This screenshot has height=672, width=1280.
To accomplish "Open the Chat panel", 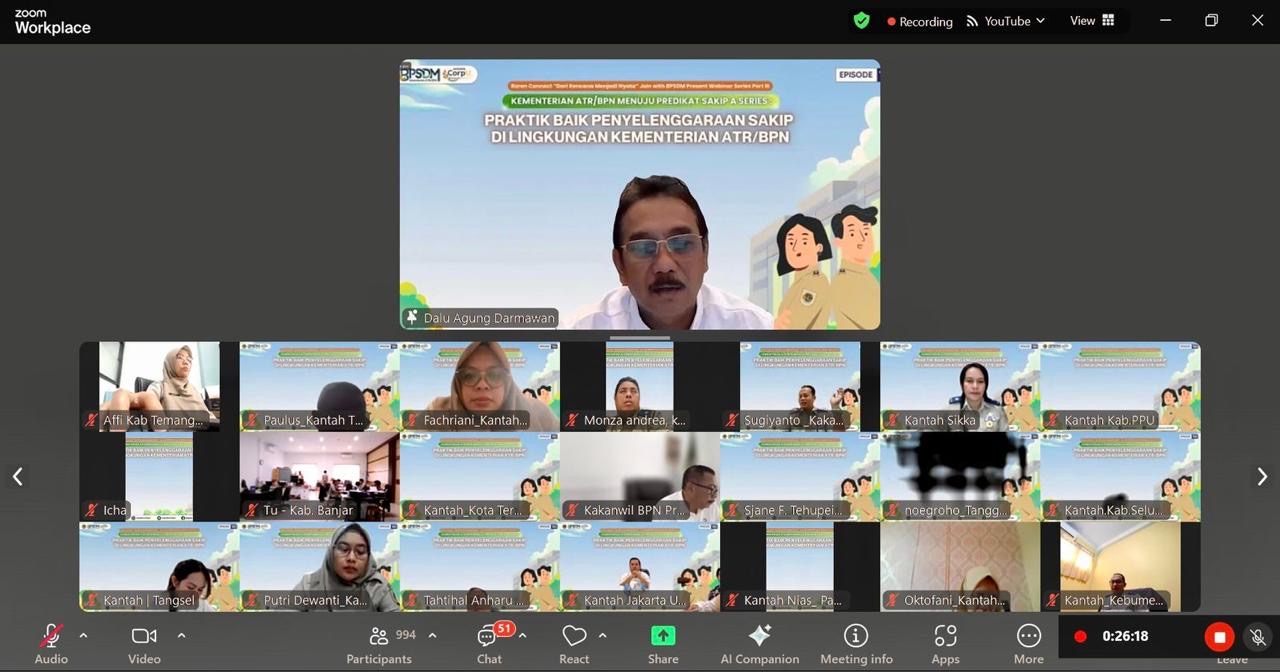I will (489, 637).
